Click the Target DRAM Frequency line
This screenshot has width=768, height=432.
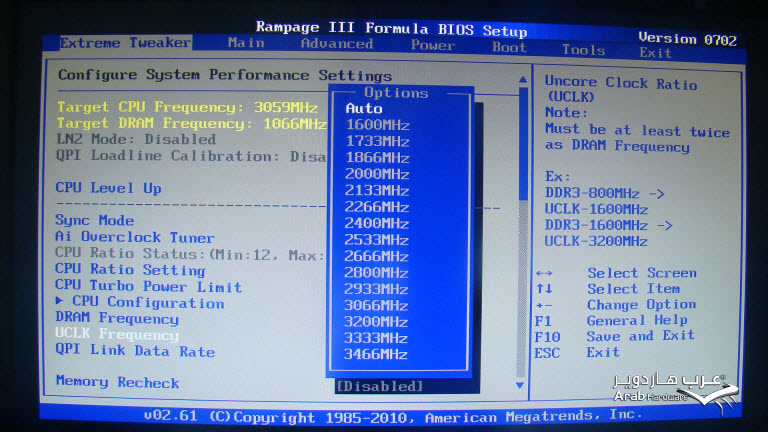[x=192, y=123]
